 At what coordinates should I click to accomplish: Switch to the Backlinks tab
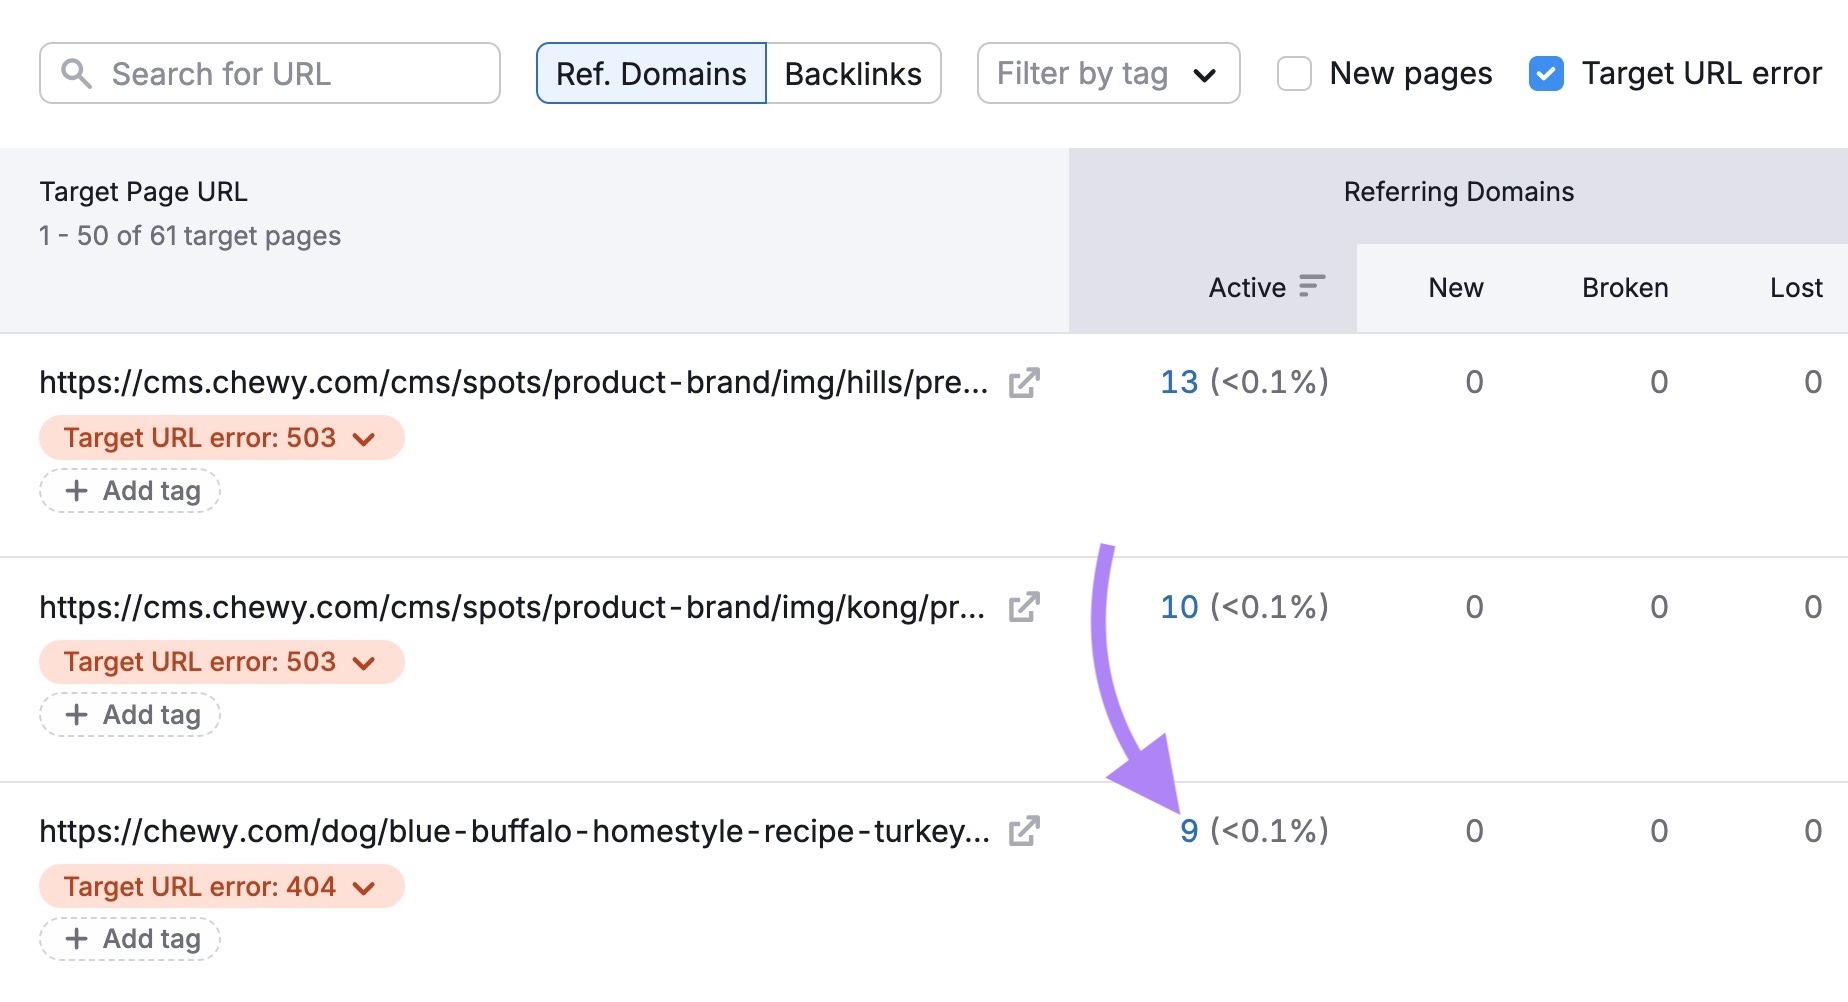tap(853, 73)
